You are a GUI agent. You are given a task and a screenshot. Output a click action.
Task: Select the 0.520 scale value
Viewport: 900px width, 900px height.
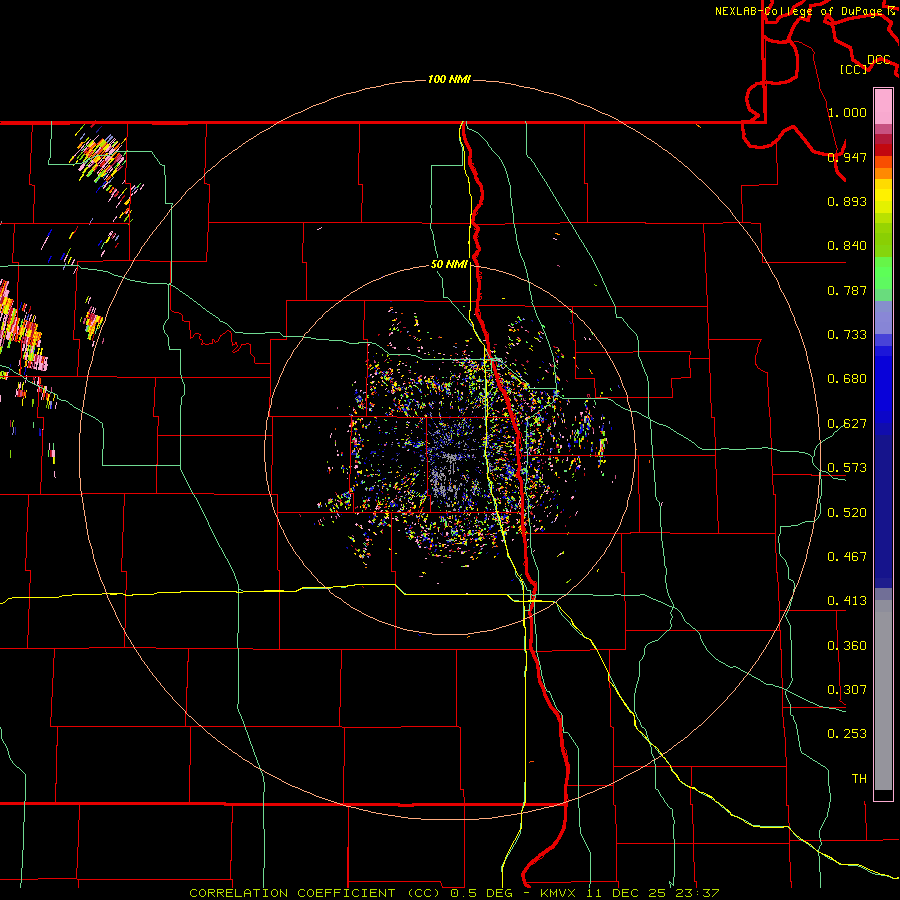coord(847,513)
